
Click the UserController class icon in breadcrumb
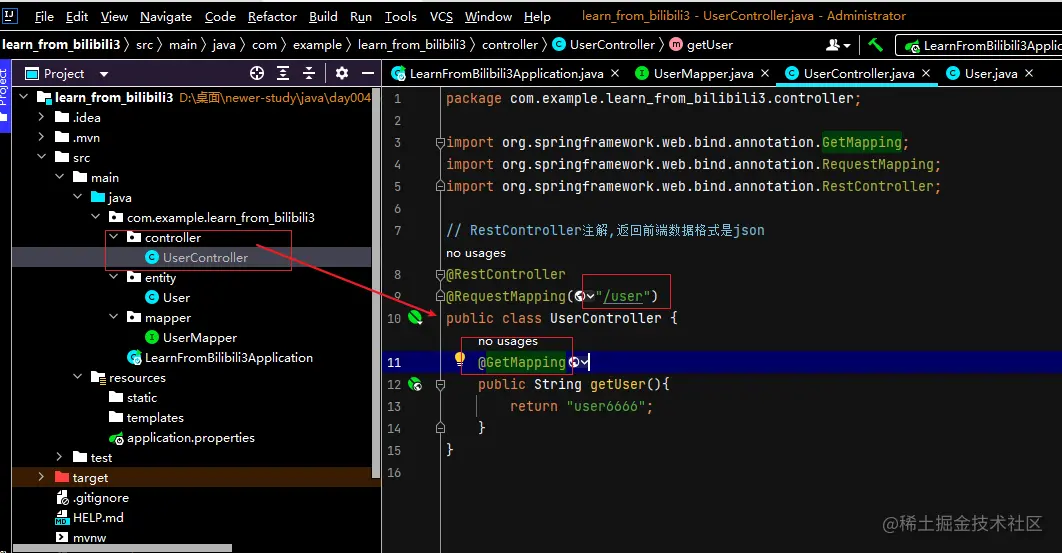tap(559, 45)
